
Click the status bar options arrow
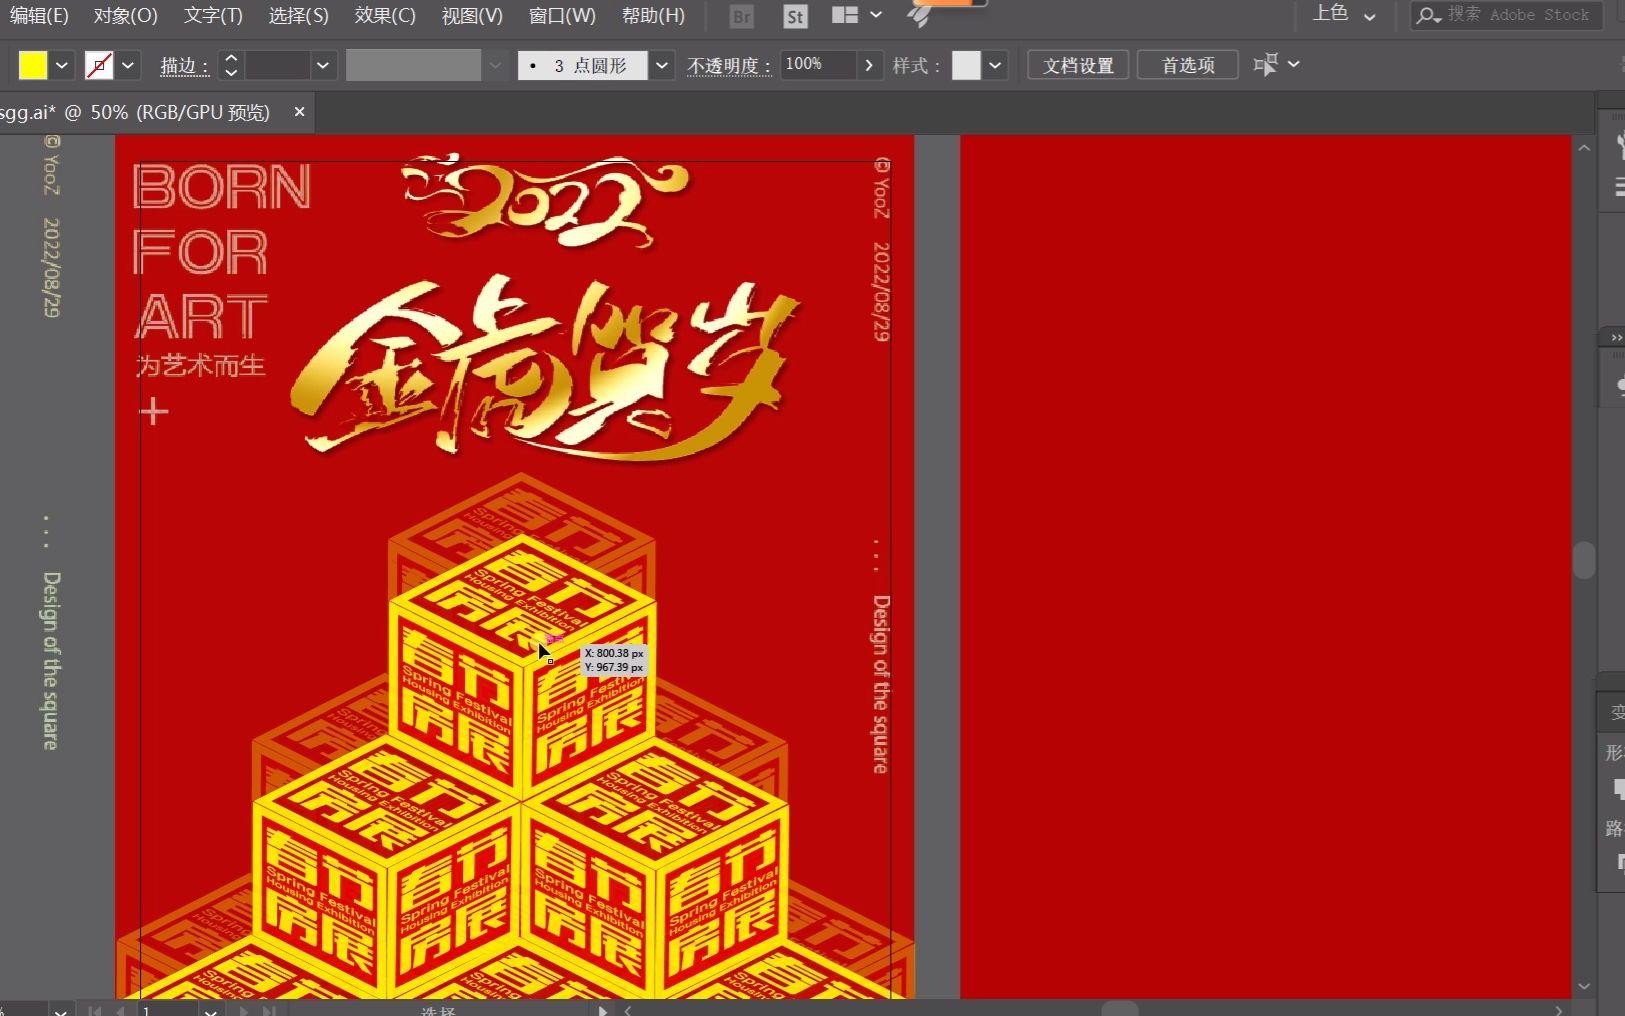(602, 1011)
